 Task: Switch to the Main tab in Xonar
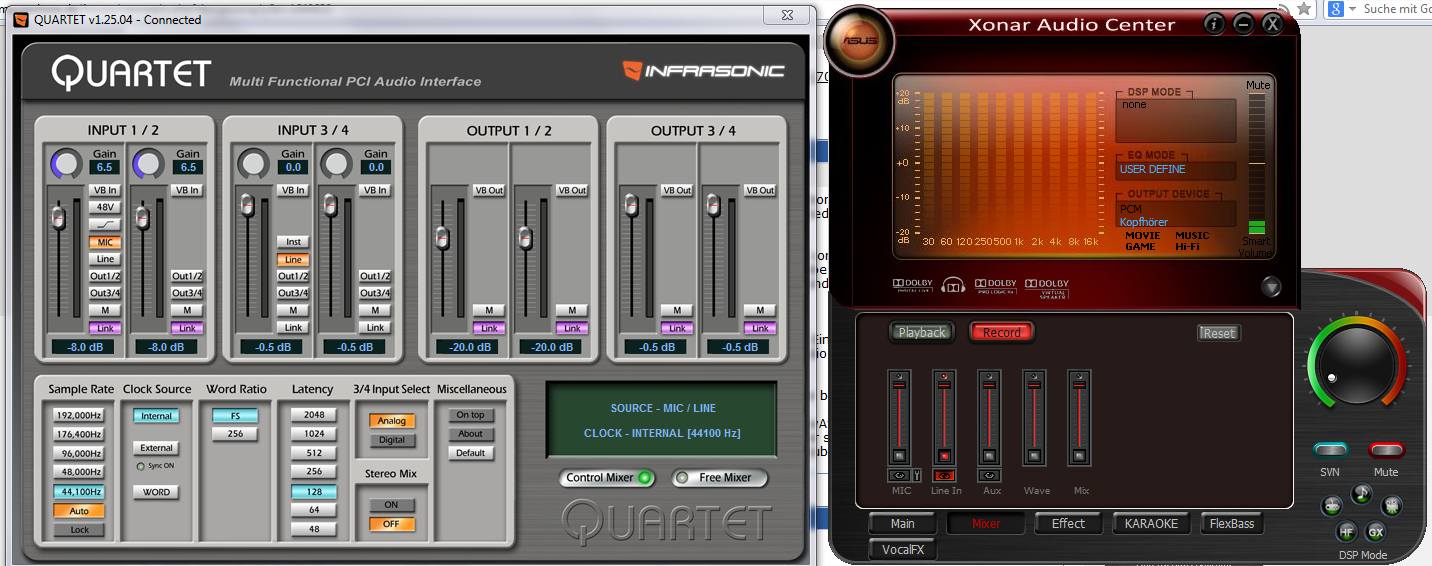903,523
